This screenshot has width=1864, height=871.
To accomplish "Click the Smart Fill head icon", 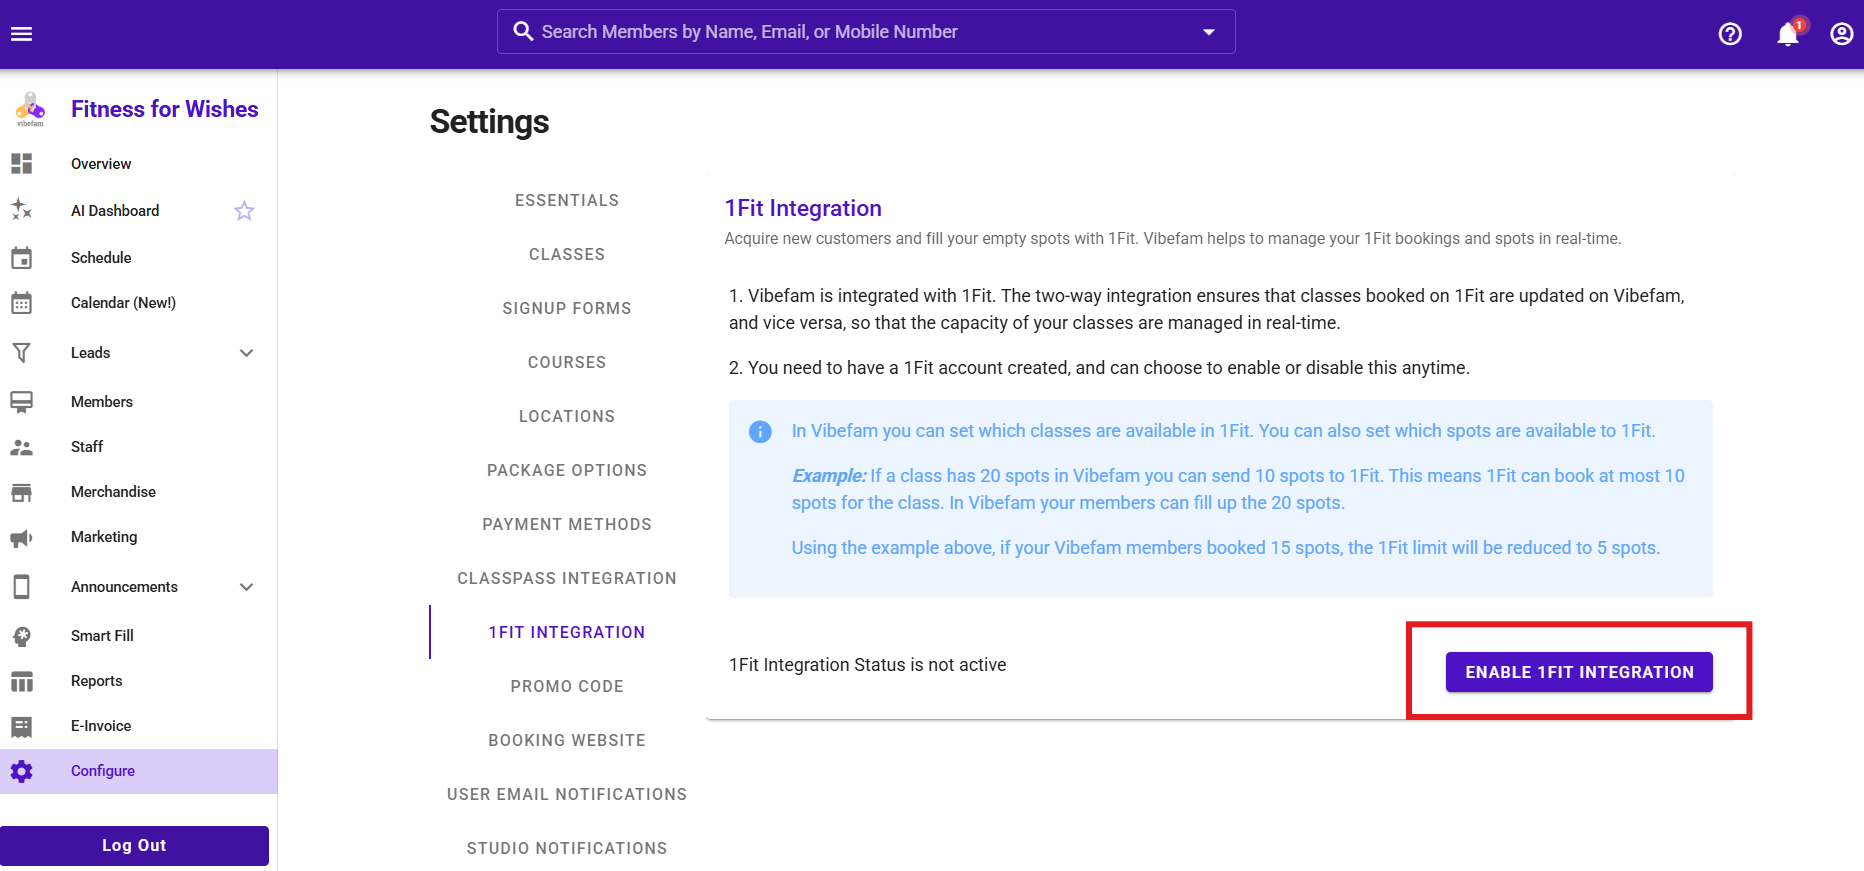I will (21, 635).
